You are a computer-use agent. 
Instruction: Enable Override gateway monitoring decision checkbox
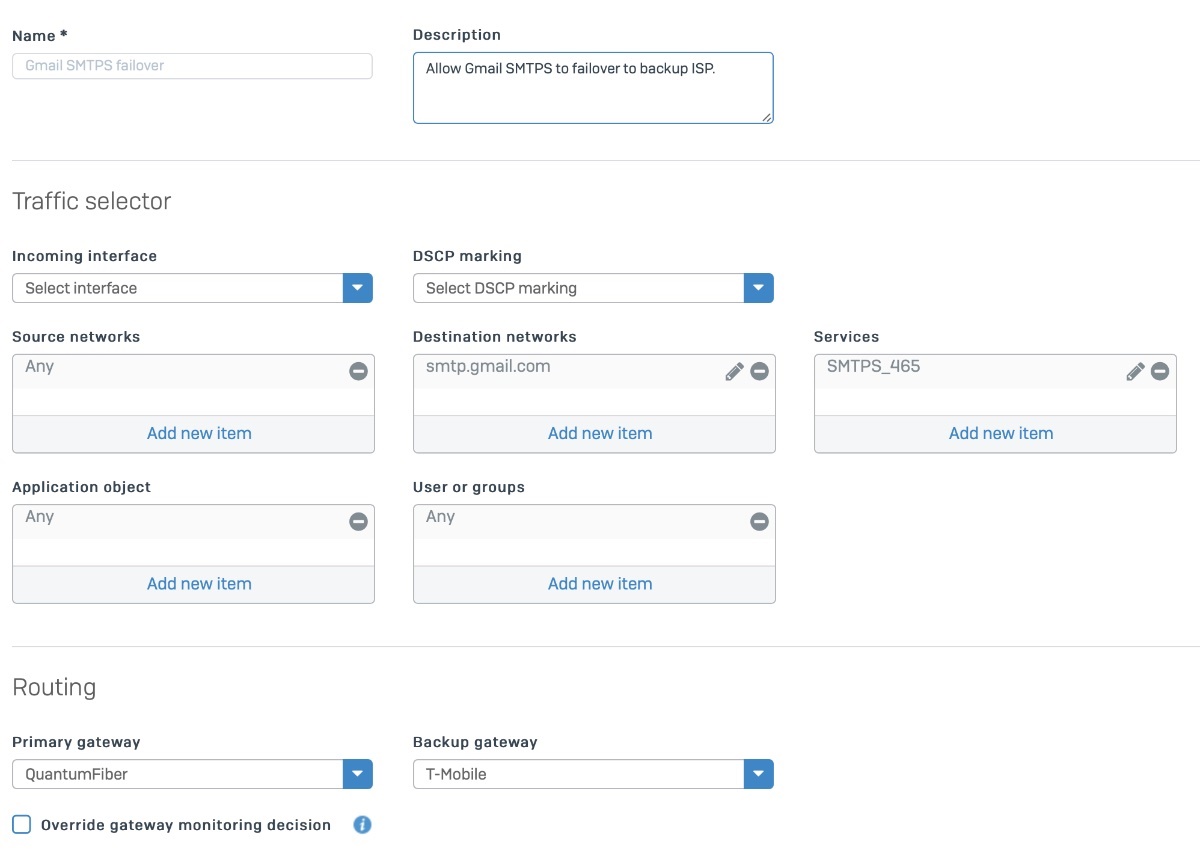tap(22, 825)
